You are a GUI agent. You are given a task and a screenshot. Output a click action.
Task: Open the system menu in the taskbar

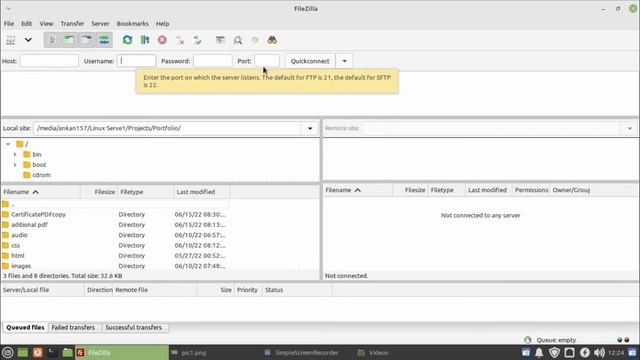[x=7, y=353]
